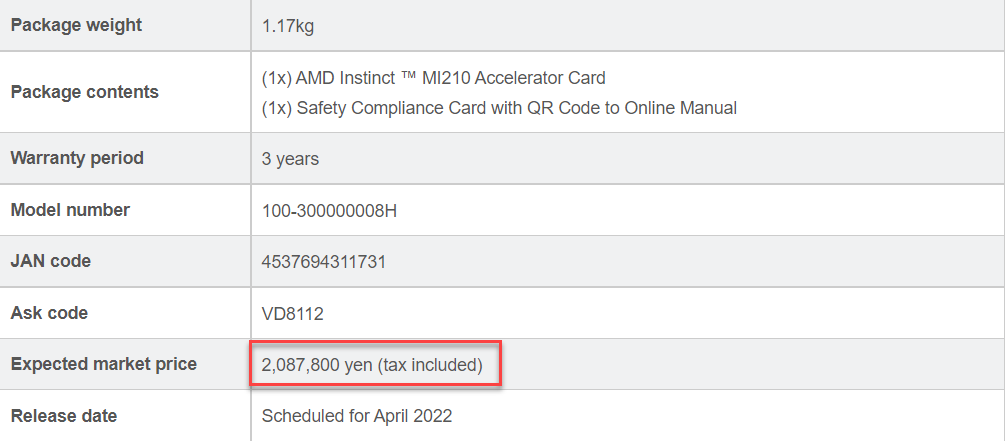
Task: Click the Release date row label
Action: point(64,415)
